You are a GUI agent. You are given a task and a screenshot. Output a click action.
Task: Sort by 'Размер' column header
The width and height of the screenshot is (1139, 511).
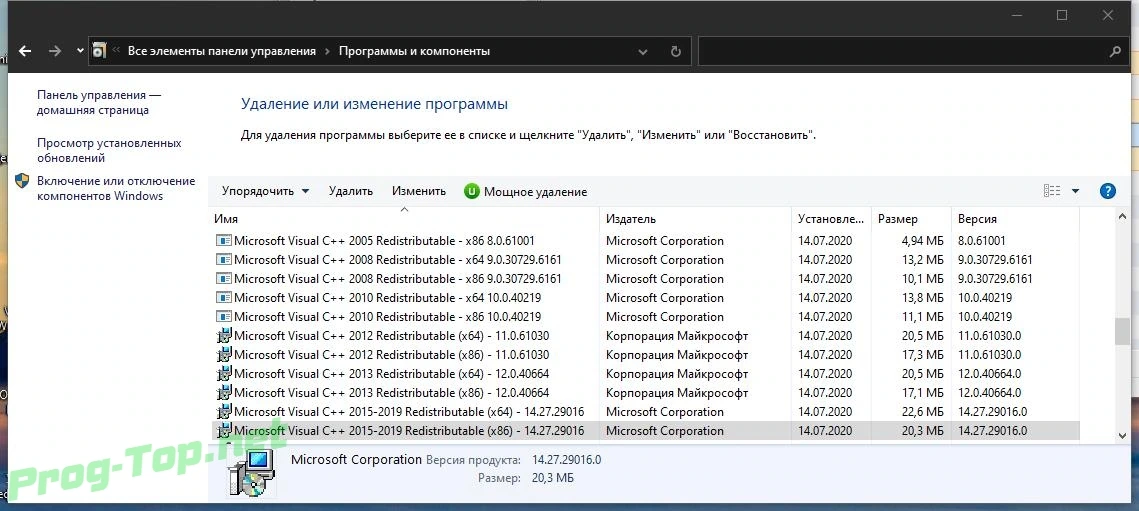coord(911,219)
